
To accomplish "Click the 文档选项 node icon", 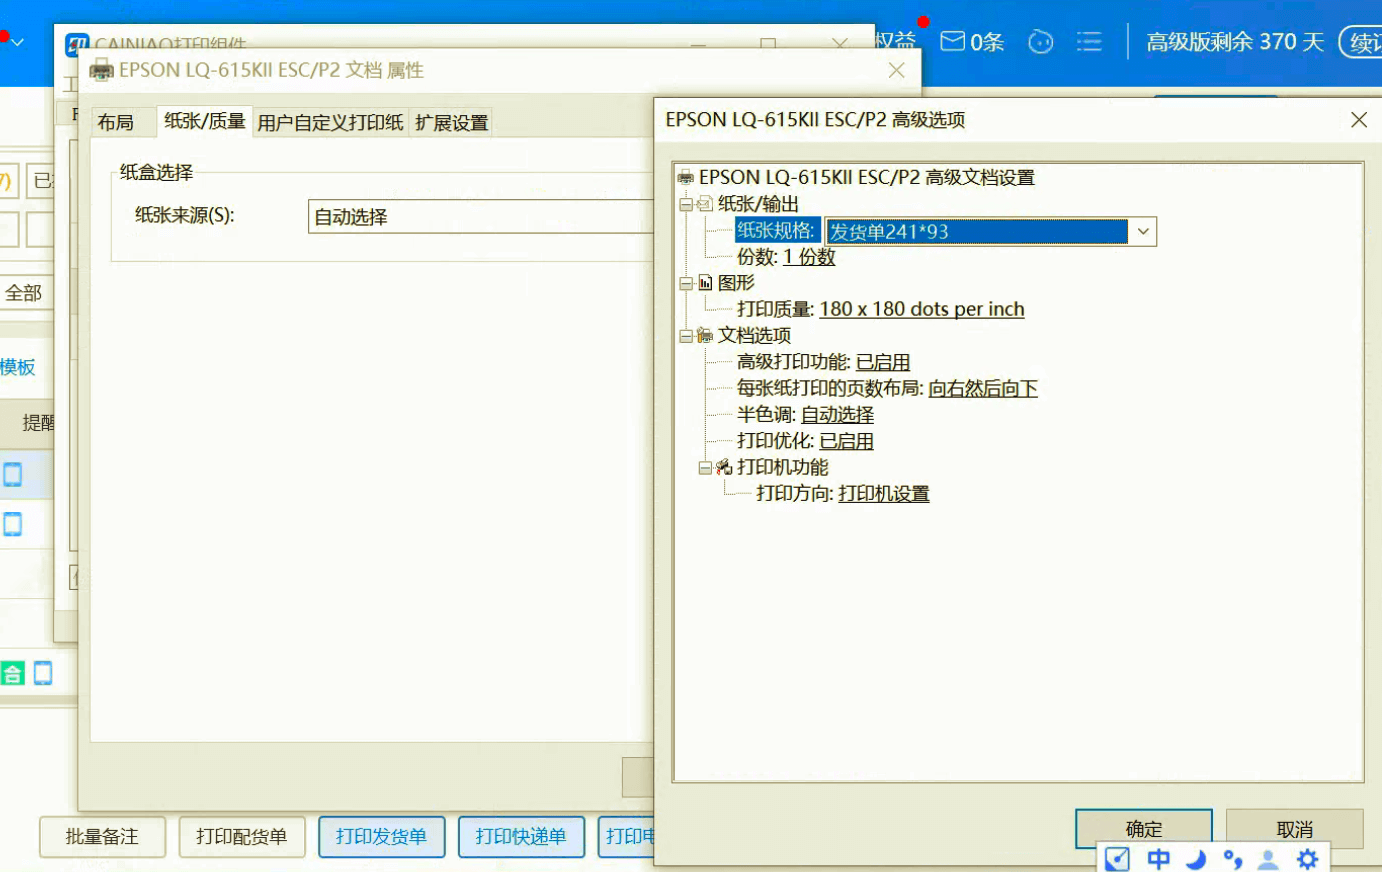I will (705, 336).
